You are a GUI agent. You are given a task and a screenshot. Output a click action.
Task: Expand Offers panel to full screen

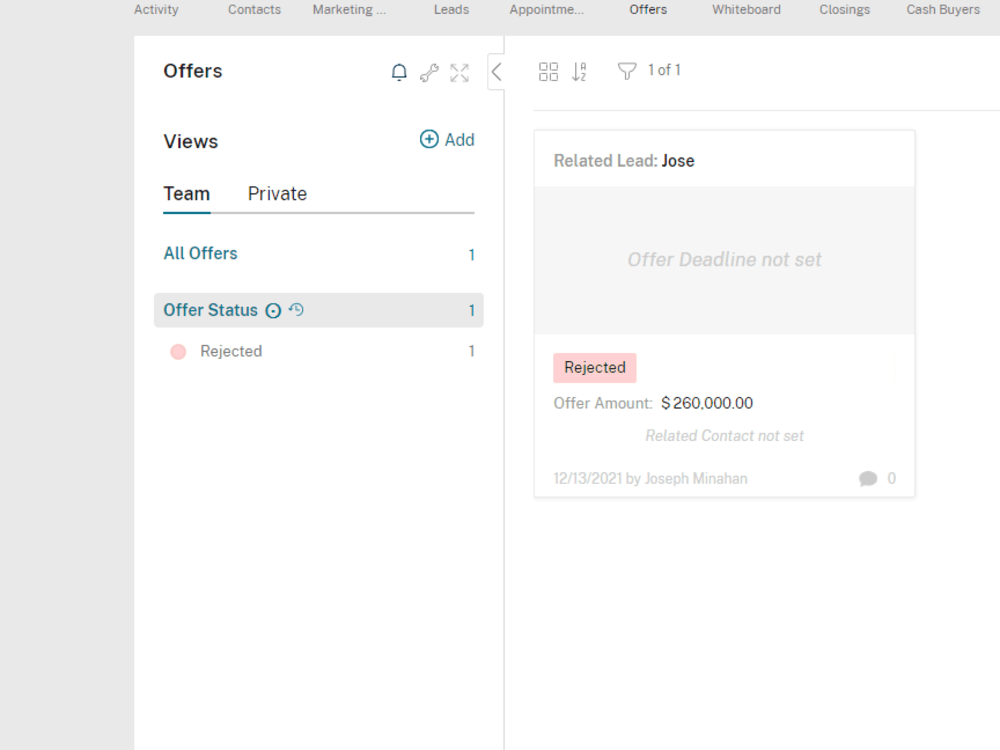[x=459, y=73]
